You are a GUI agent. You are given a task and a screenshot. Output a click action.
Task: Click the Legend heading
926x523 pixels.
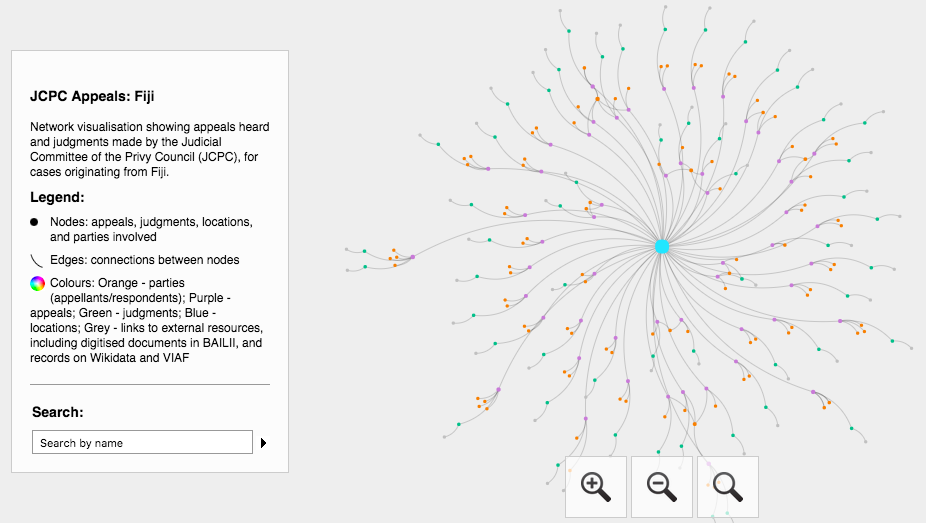point(57,197)
